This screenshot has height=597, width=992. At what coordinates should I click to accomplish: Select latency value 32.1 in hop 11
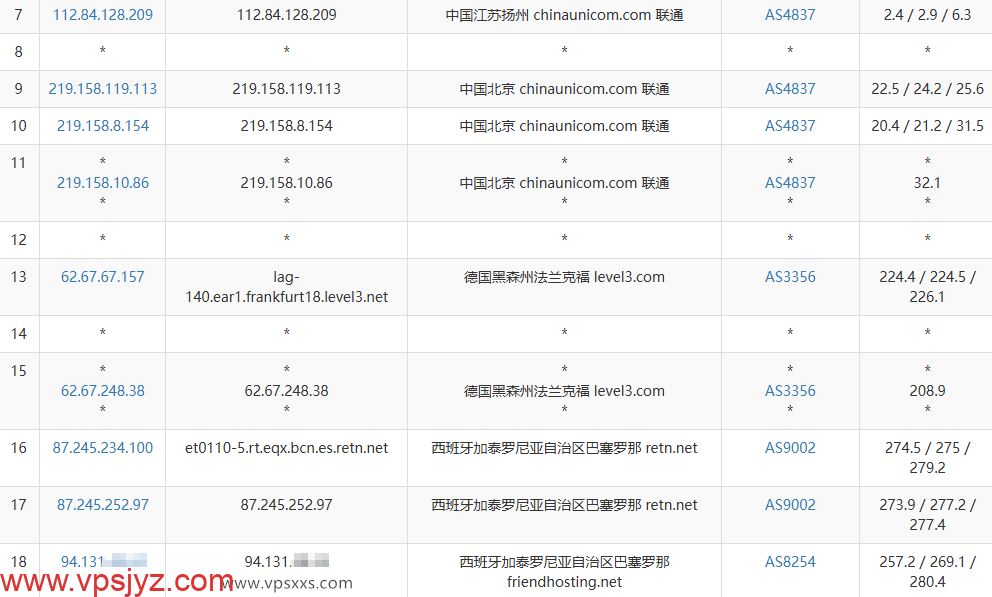click(x=927, y=183)
